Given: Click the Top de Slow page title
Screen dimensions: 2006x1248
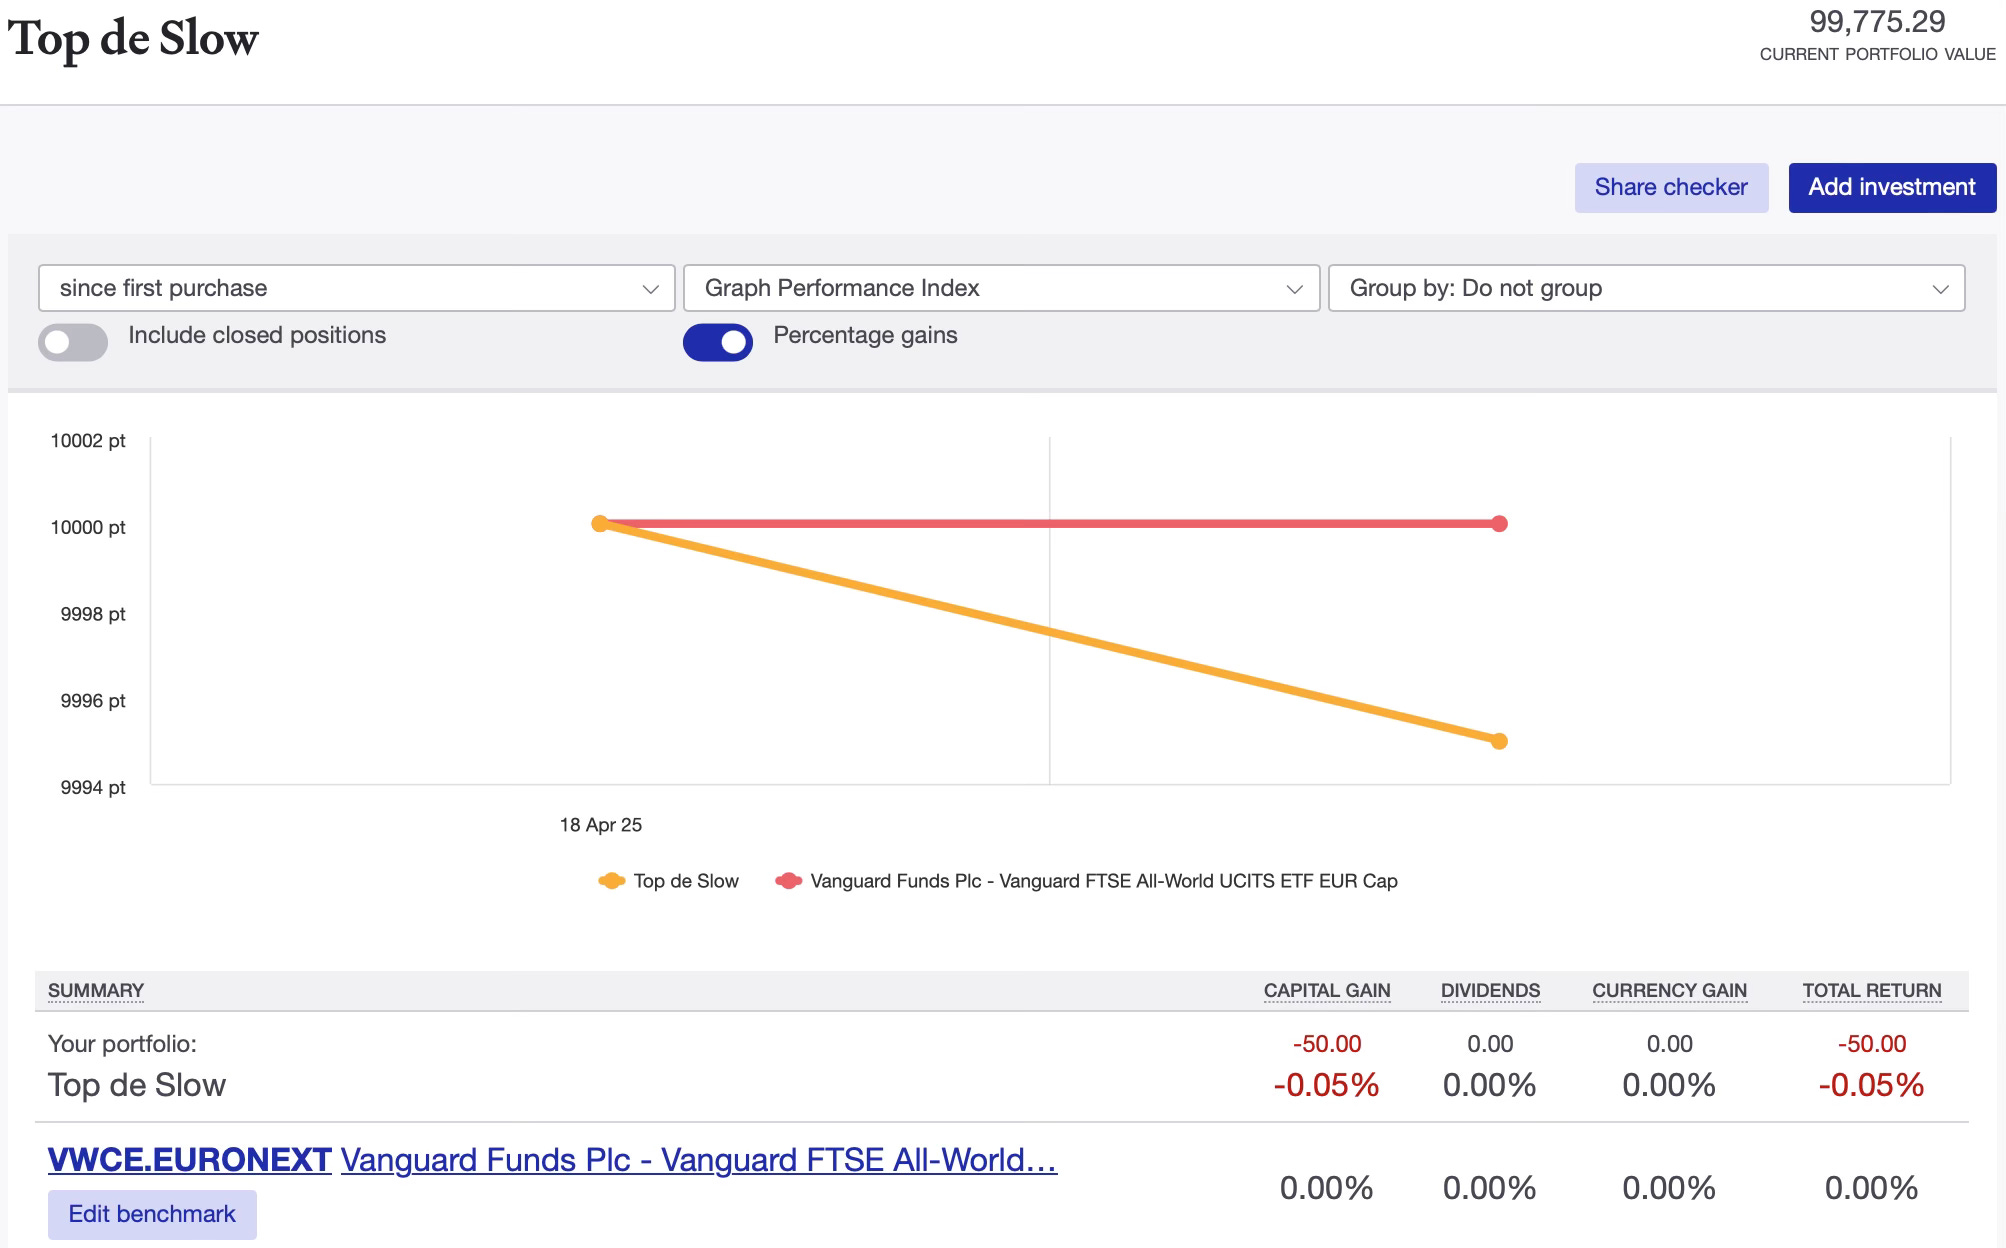Looking at the screenshot, I should point(133,39).
